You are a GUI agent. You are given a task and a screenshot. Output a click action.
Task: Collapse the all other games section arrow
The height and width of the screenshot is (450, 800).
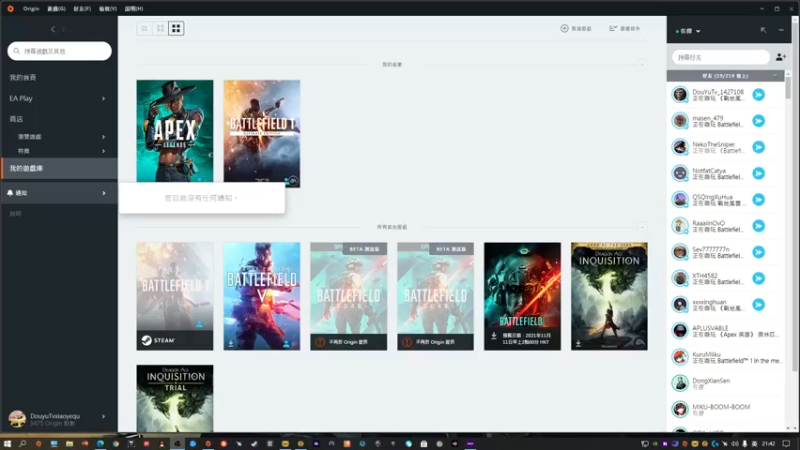coord(642,227)
